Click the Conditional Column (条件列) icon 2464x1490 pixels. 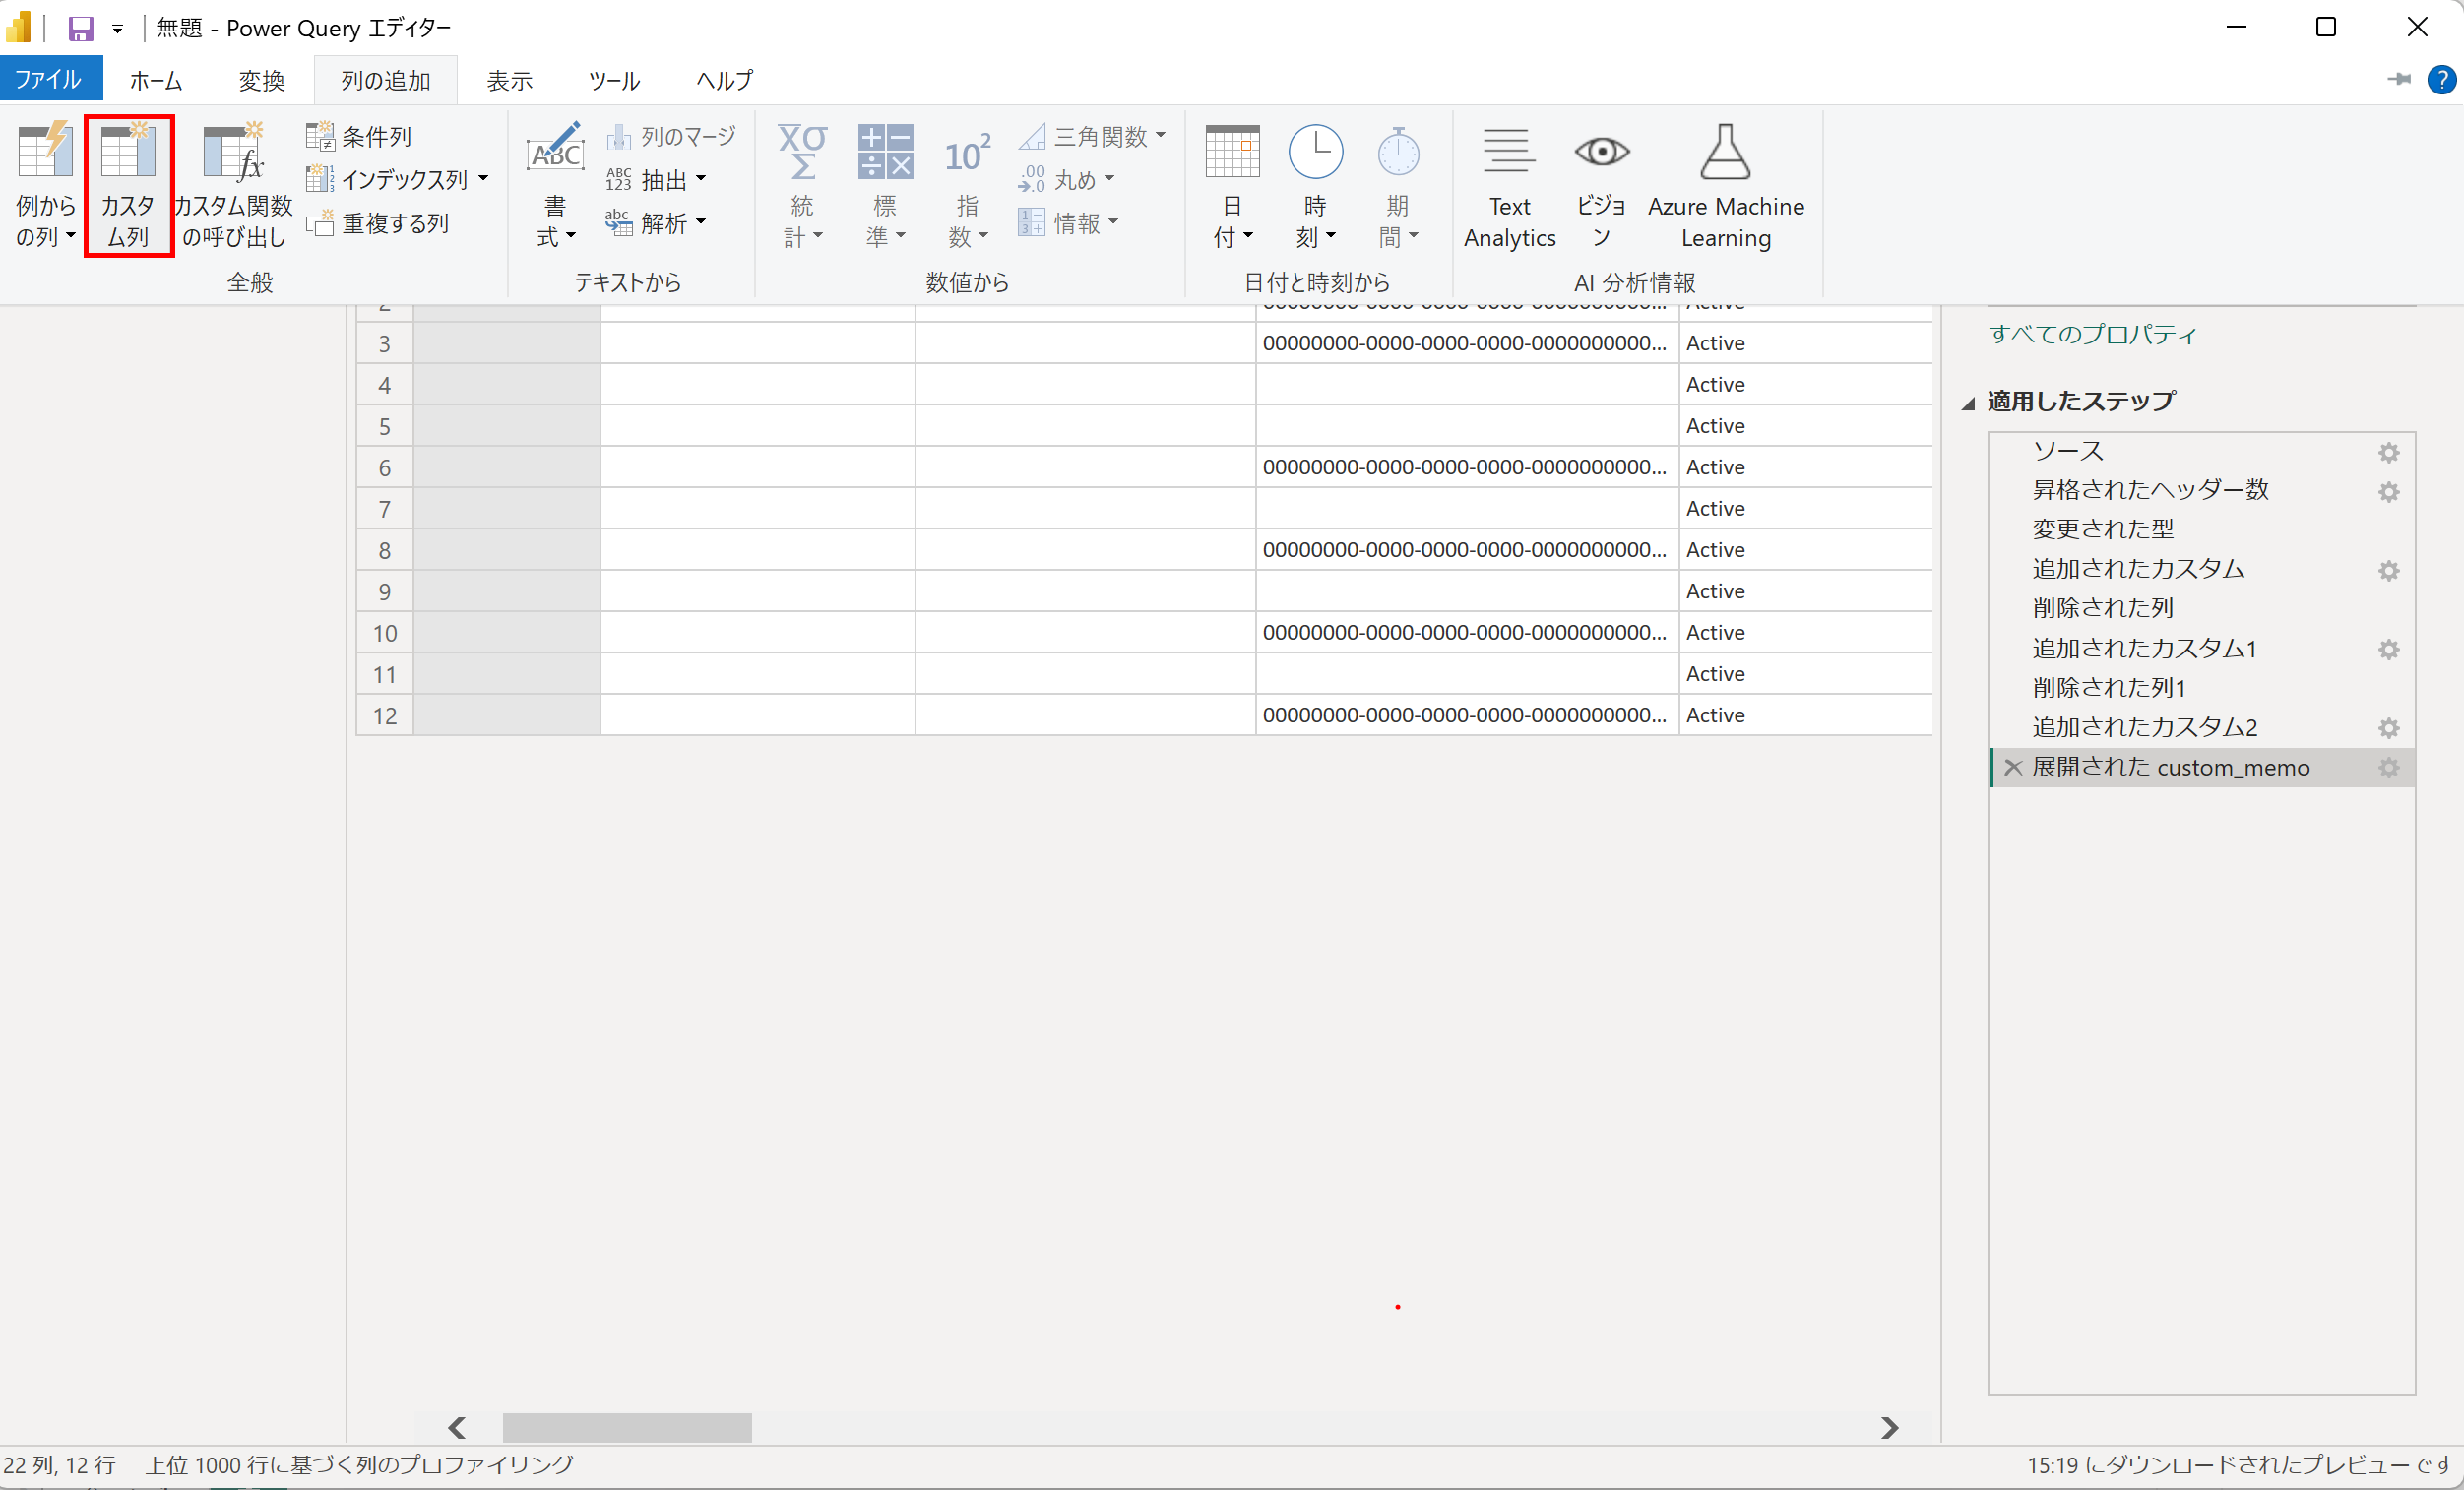pyautogui.click(x=320, y=136)
